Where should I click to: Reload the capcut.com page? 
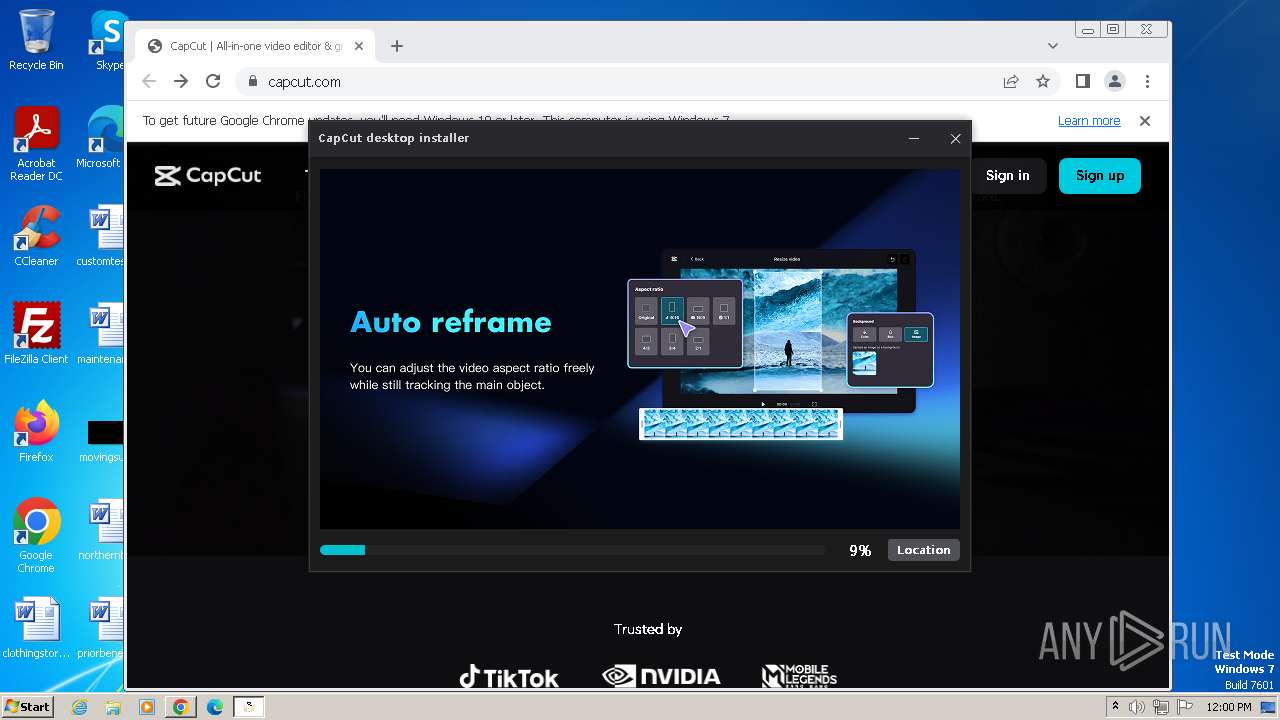pyautogui.click(x=213, y=81)
